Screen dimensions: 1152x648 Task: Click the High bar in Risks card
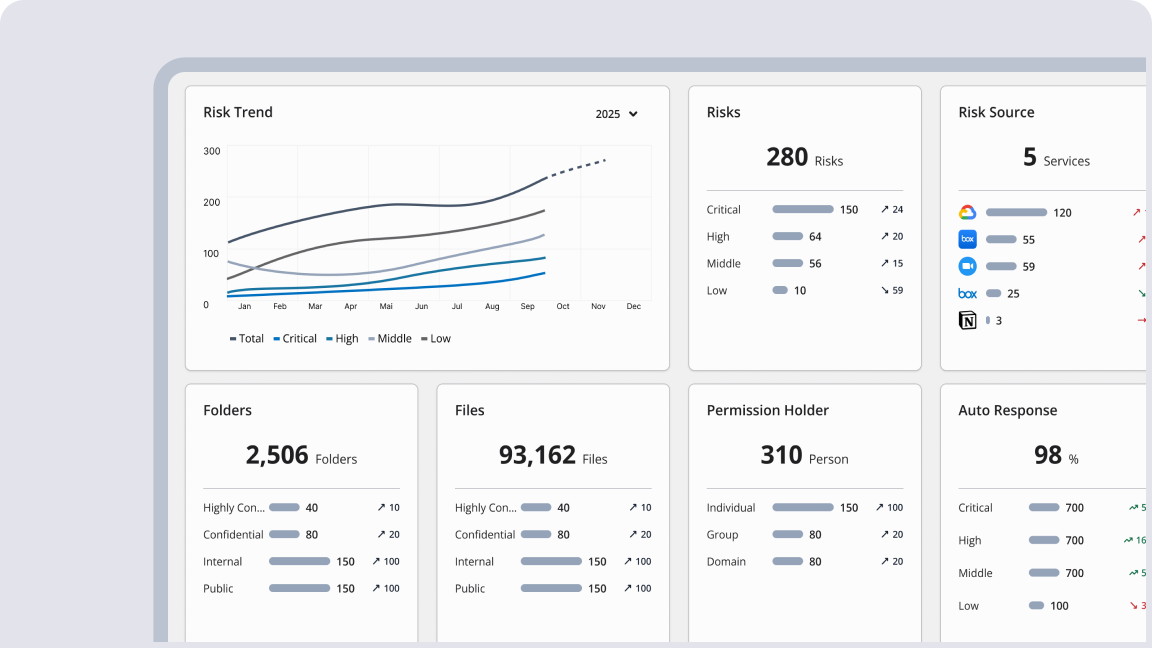787,237
